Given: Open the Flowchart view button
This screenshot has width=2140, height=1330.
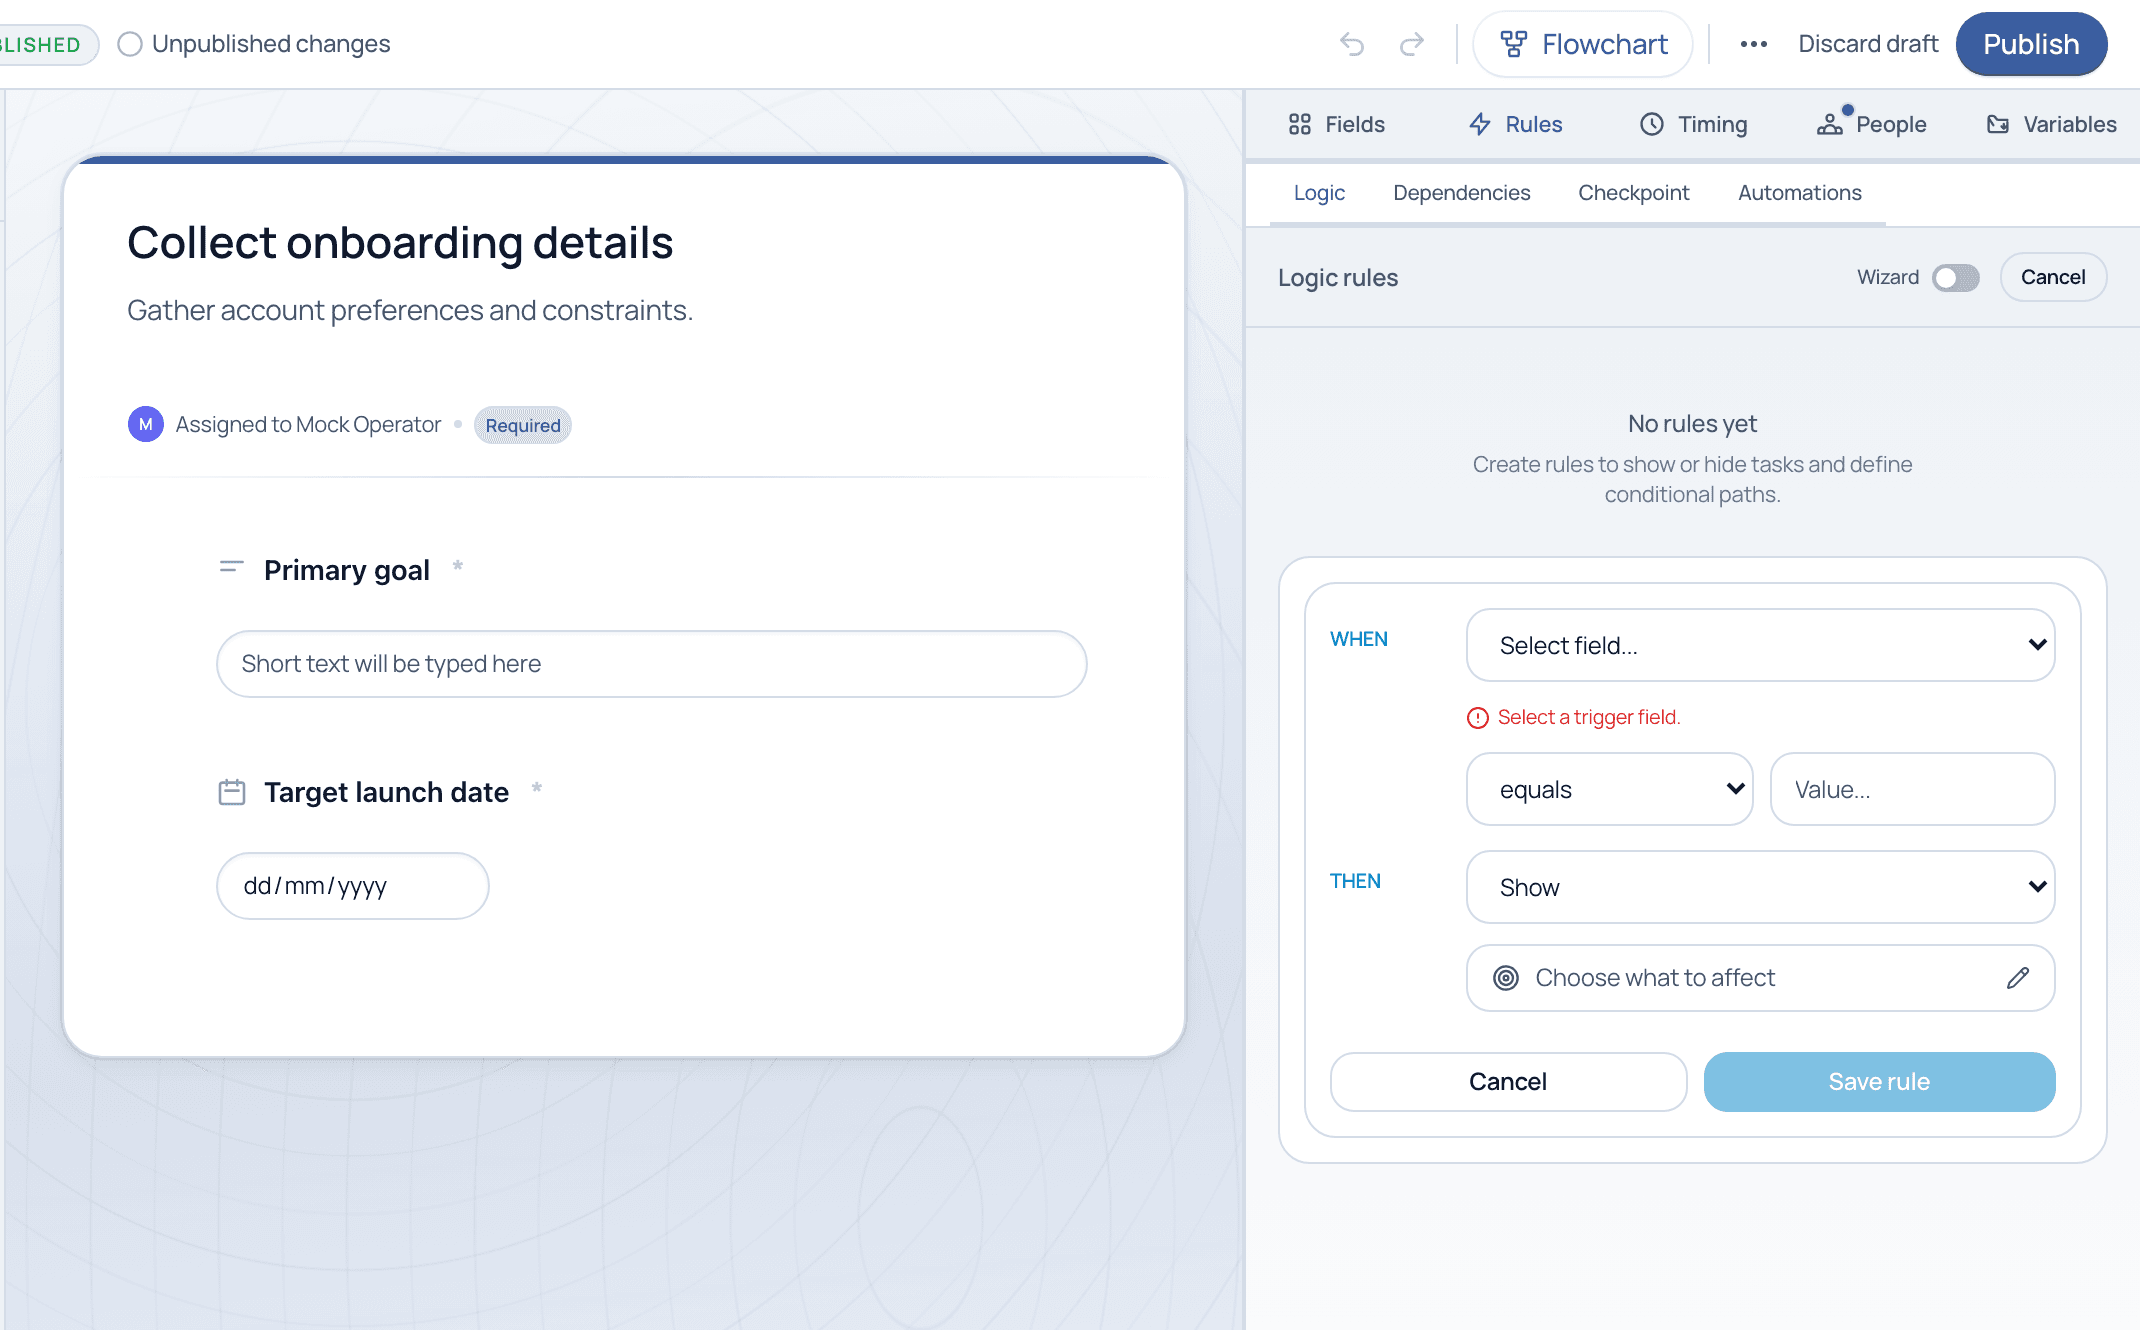Looking at the screenshot, I should point(1583,44).
